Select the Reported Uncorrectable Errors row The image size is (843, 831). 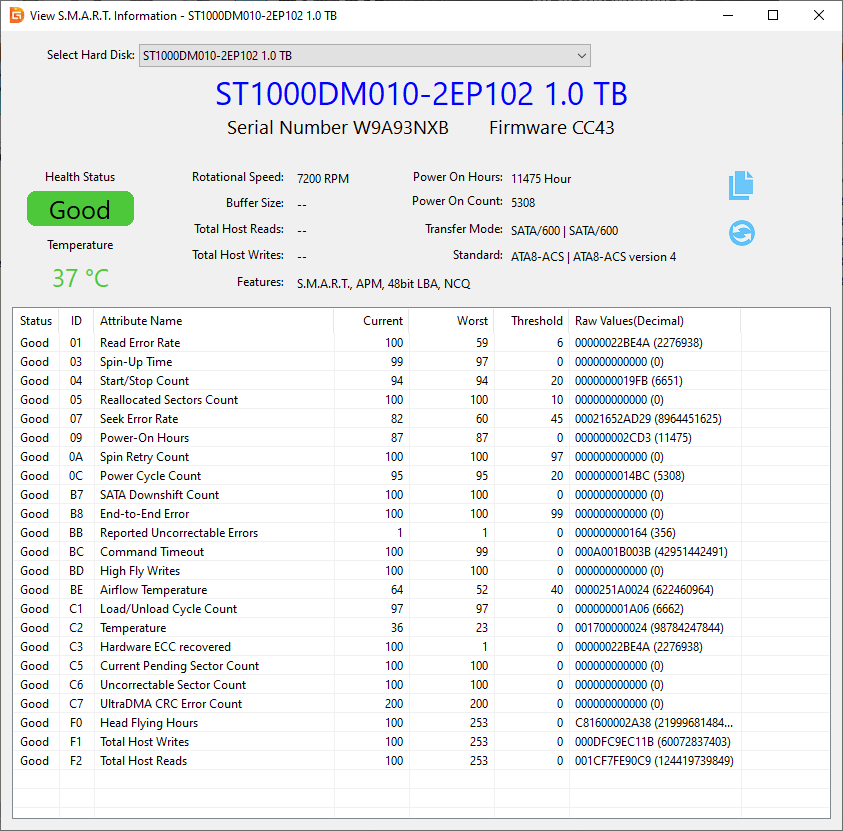(422, 533)
